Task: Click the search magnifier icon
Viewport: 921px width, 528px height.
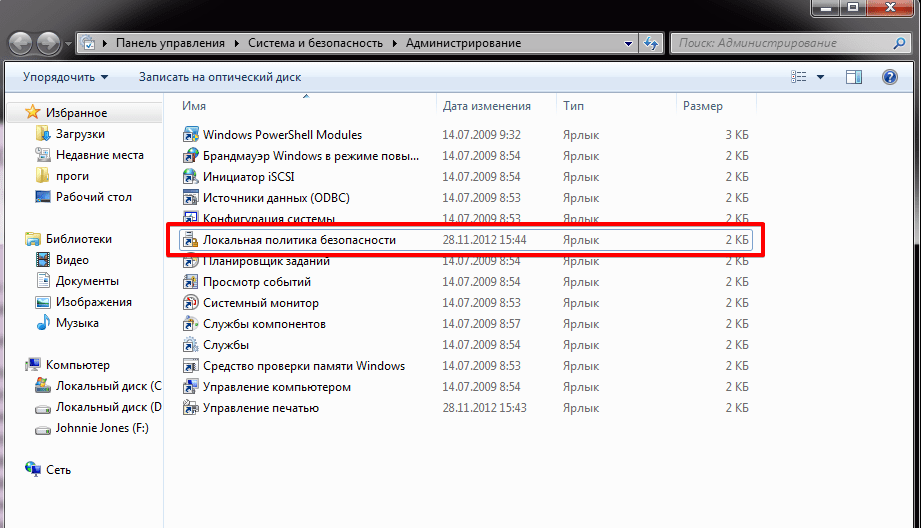Action: coord(899,43)
